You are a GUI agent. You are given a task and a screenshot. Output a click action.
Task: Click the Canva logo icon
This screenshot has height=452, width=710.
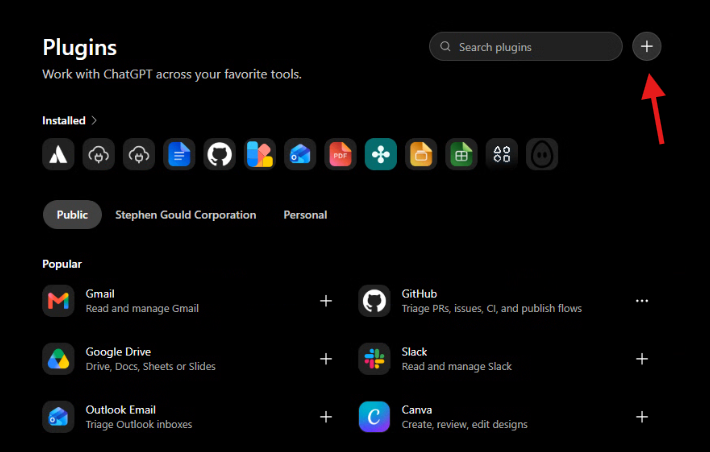pos(374,417)
